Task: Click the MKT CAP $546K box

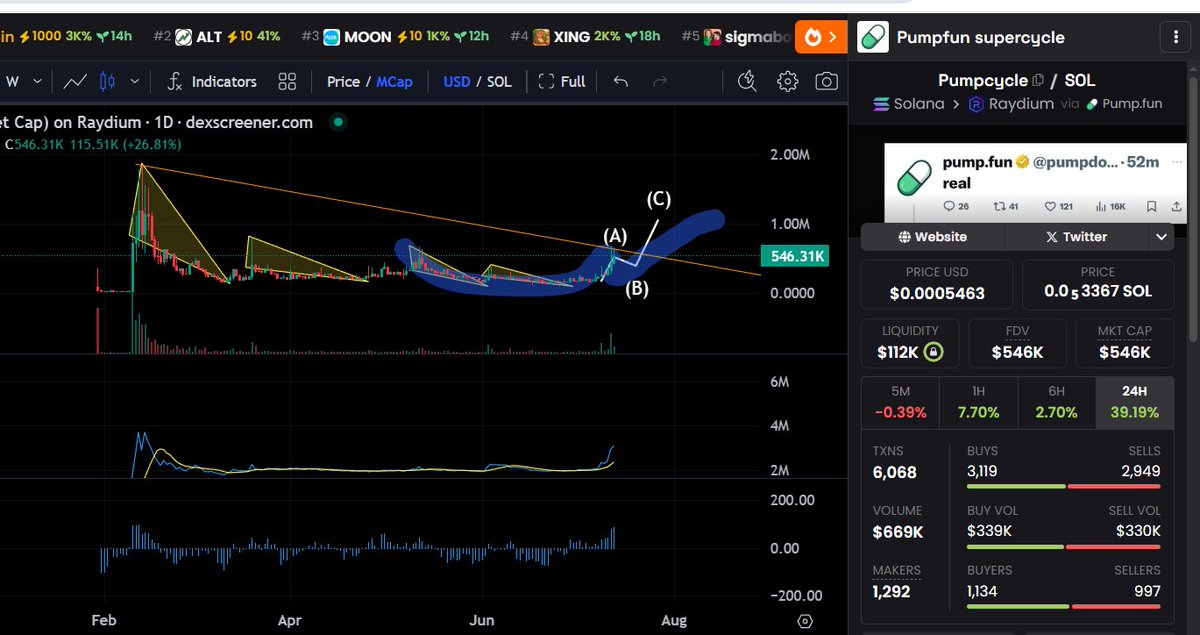Action: point(1125,343)
